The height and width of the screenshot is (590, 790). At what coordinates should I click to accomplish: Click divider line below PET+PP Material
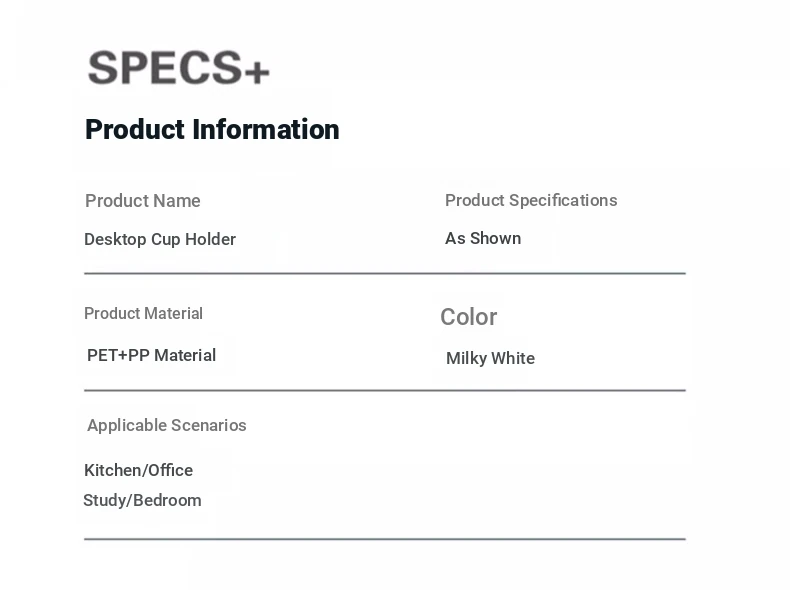[385, 390]
